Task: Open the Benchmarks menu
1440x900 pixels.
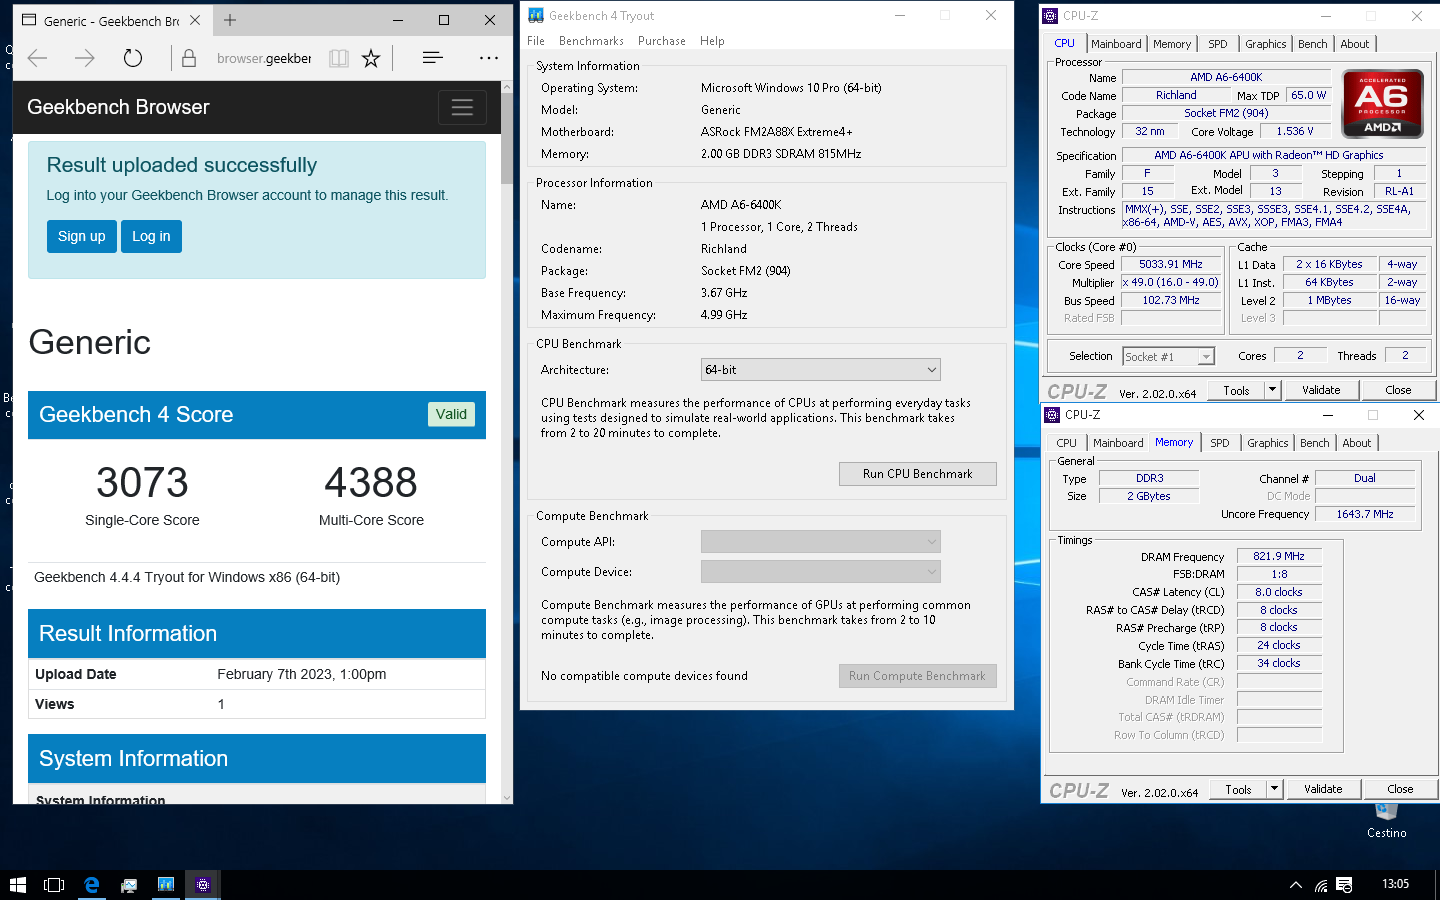Action: [x=591, y=41]
